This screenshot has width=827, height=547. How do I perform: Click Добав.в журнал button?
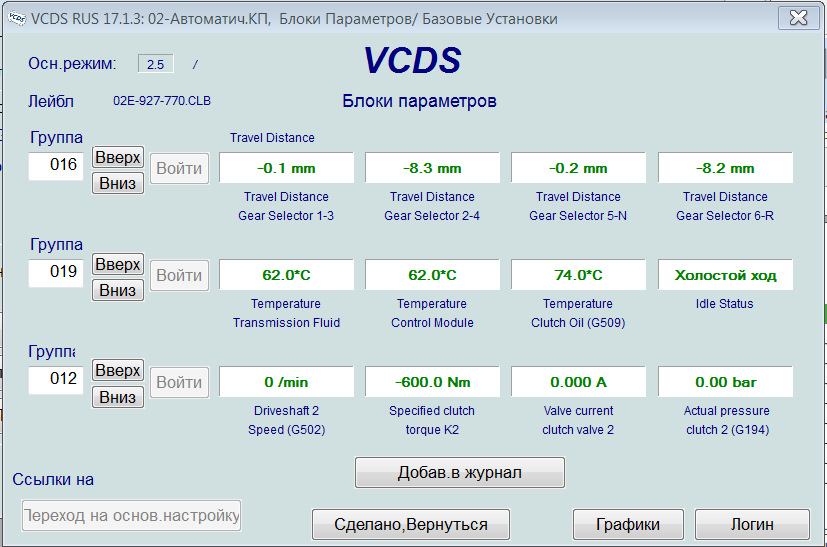pyautogui.click(x=460, y=473)
